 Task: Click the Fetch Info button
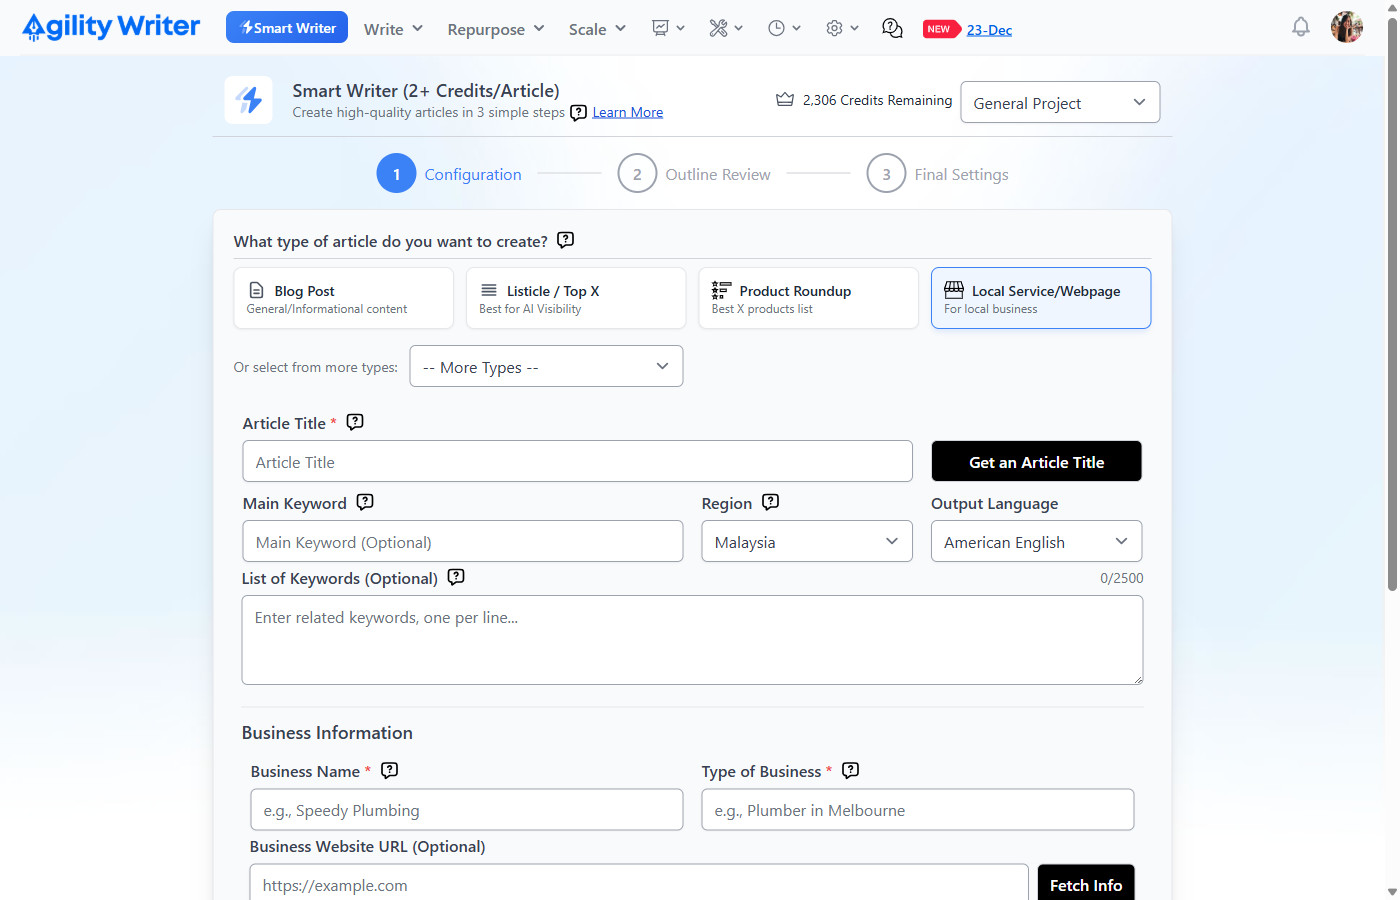[x=1086, y=884]
